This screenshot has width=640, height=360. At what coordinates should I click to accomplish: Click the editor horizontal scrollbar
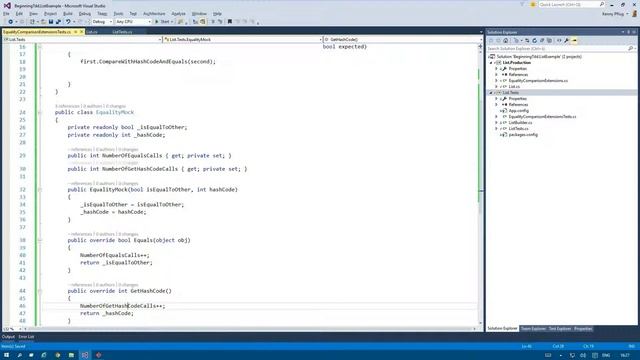(x=249, y=329)
